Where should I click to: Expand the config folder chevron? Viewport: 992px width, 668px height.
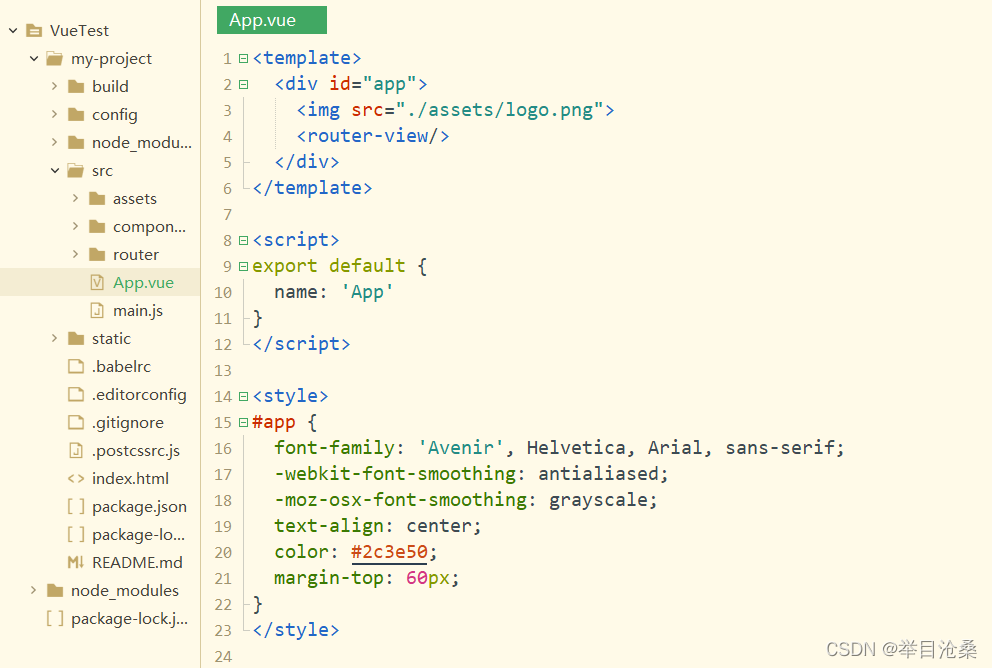tap(54, 114)
